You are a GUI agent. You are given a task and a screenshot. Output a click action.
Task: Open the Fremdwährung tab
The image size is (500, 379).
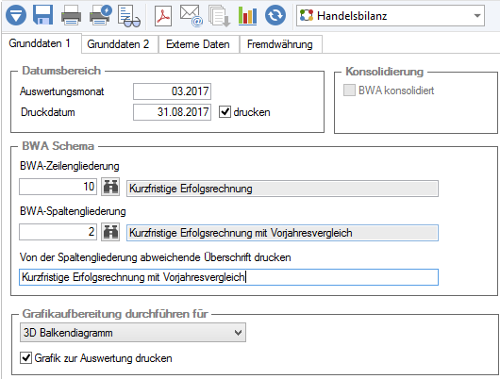pyautogui.click(x=281, y=44)
